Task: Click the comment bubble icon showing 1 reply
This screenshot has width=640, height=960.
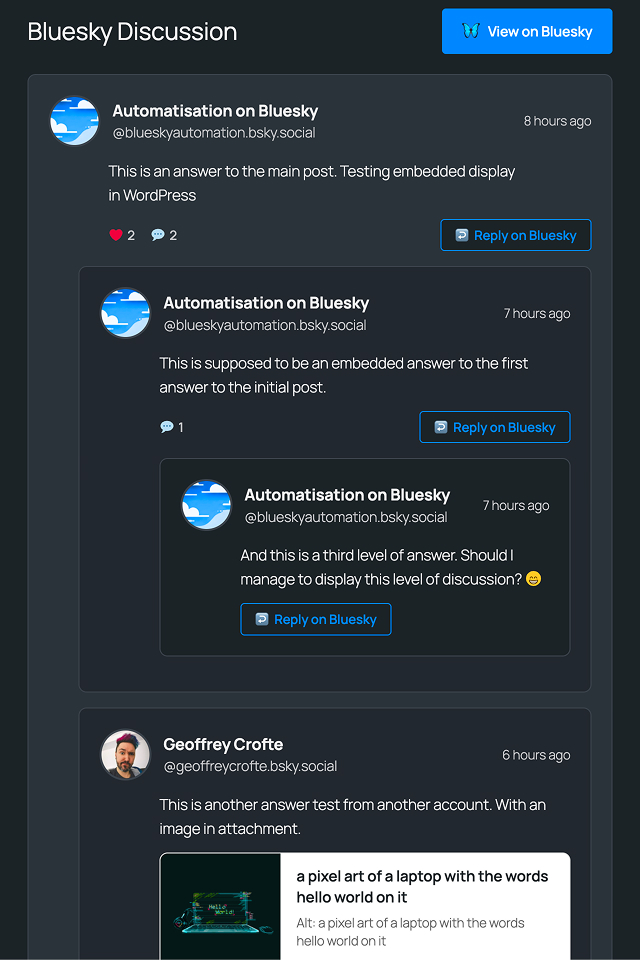Action: point(166,427)
